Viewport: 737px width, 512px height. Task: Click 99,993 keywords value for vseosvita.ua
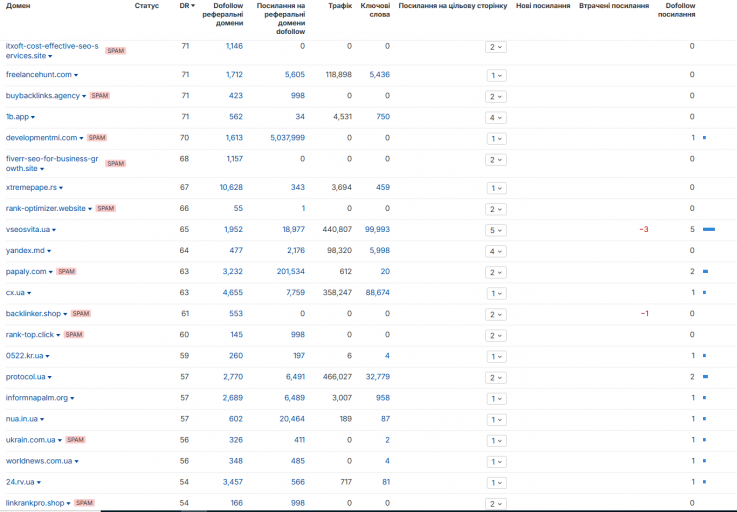pos(377,229)
